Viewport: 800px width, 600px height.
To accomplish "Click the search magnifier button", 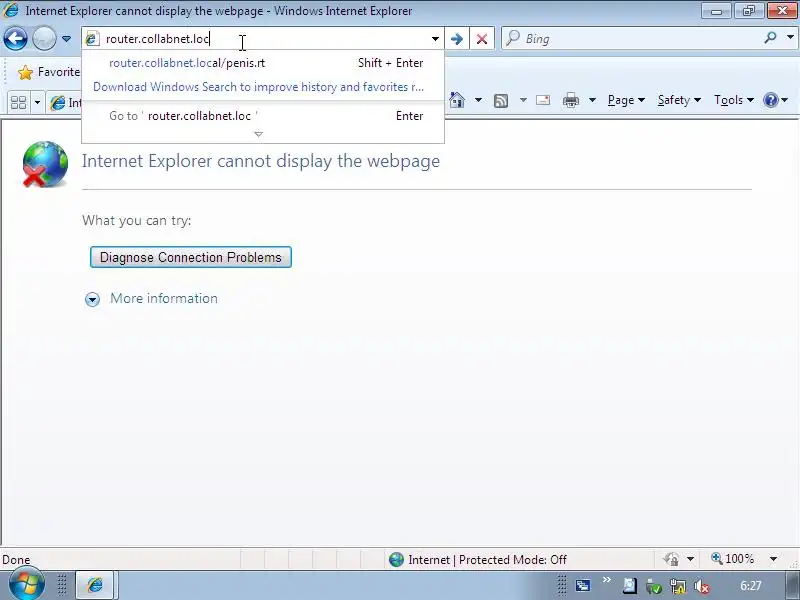I will point(770,37).
